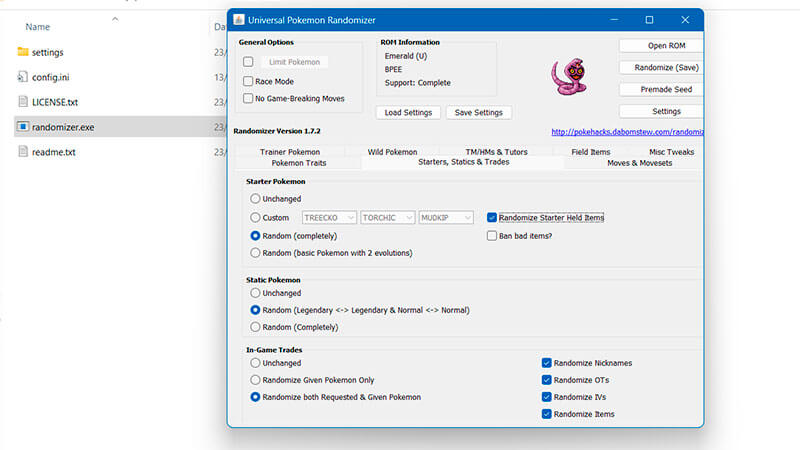This screenshot has width=800, height=450.
Task: Open the TREECKO starter dropdown
Action: (x=329, y=217)
